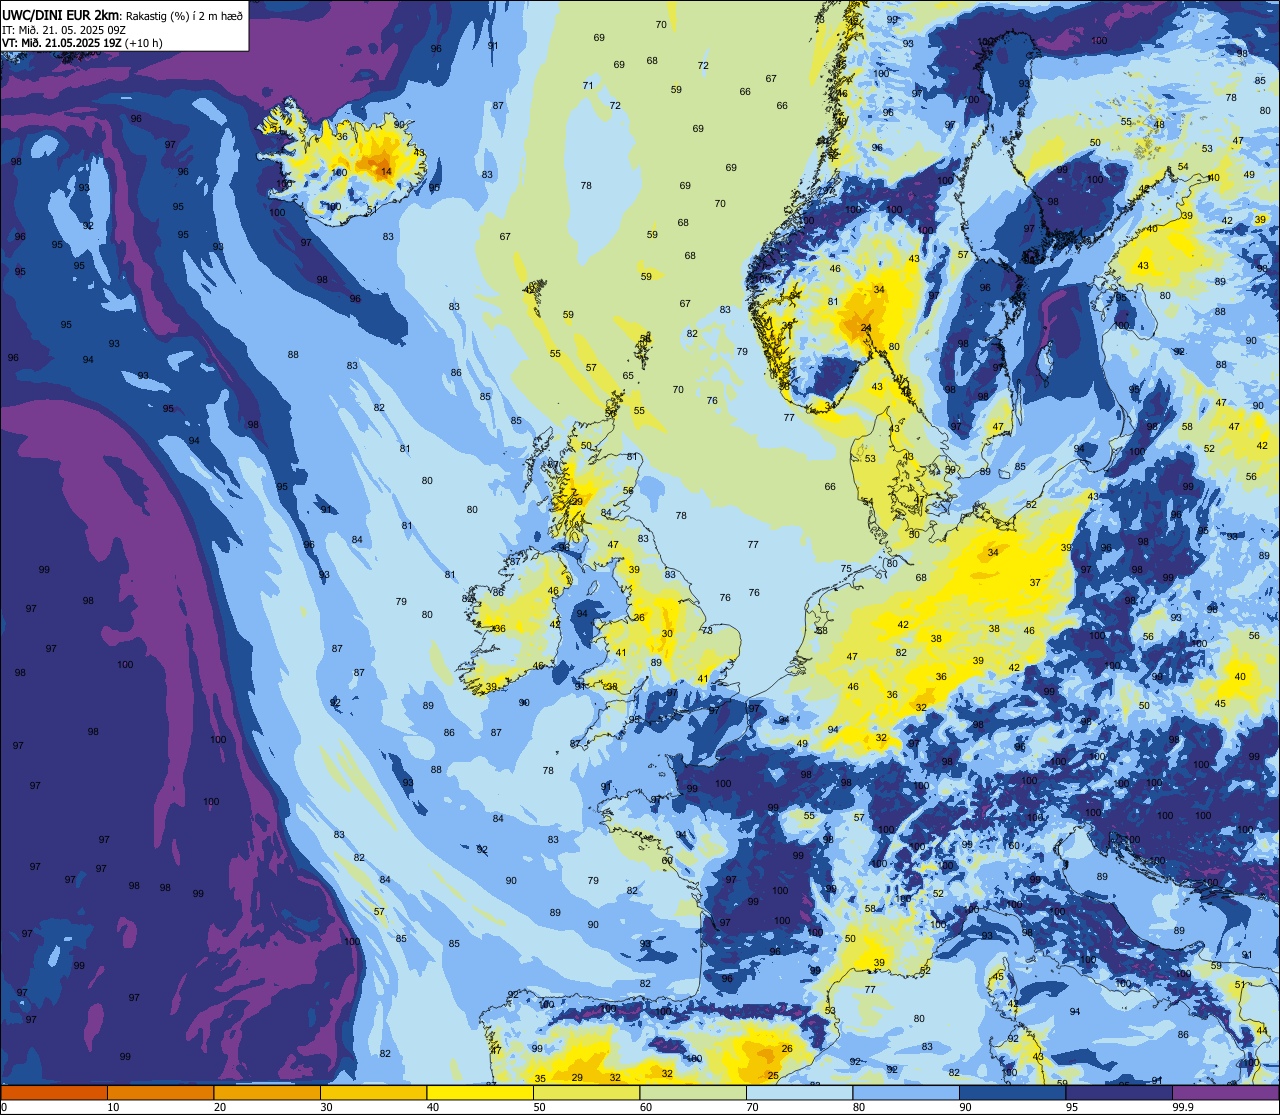Click the indigo 95–99.9 legend swatch

[1119, 1092]
